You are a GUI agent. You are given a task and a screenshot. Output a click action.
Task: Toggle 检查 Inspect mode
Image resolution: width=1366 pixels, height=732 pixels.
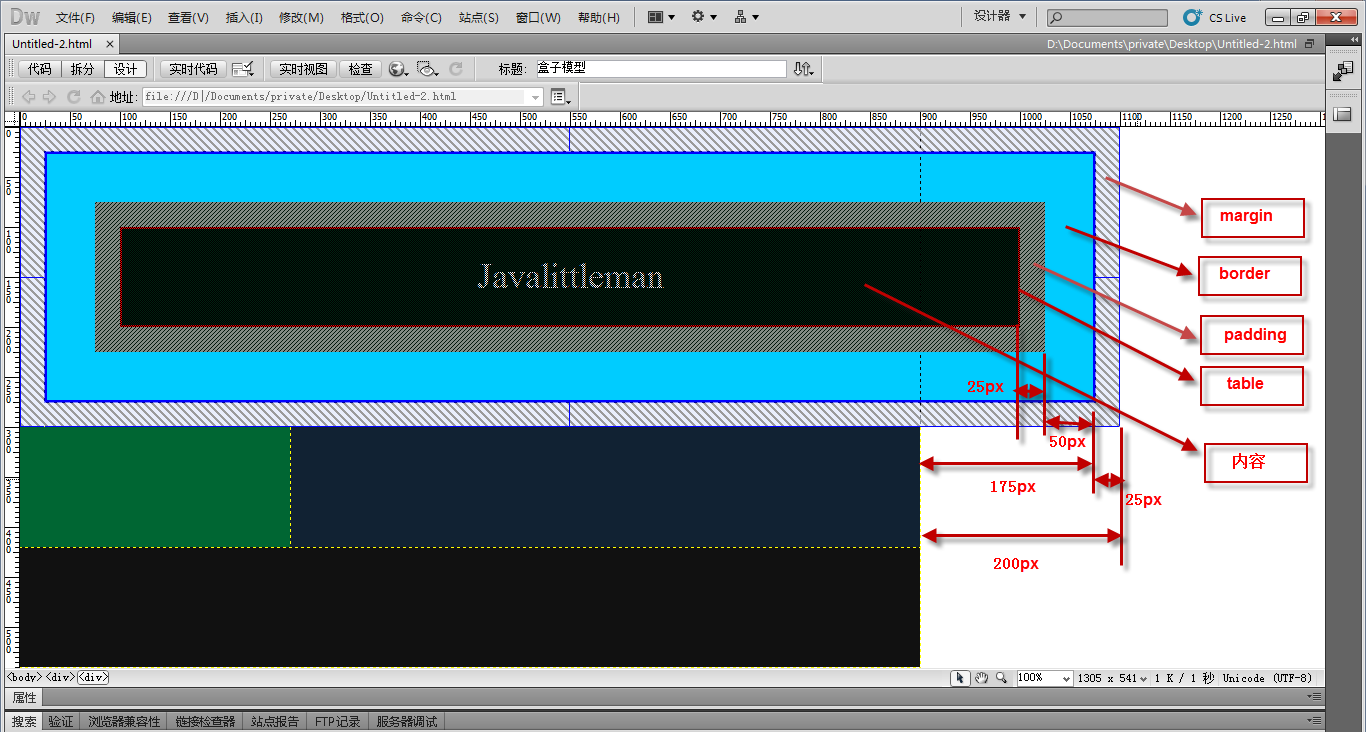tap(361, 69)
